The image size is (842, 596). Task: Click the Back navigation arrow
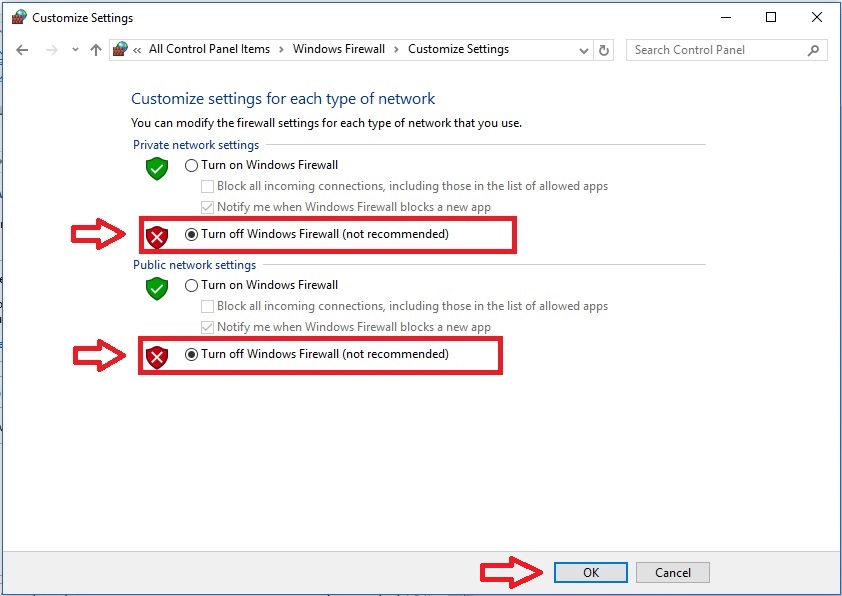pyautogui.click(x=22, y=50)
